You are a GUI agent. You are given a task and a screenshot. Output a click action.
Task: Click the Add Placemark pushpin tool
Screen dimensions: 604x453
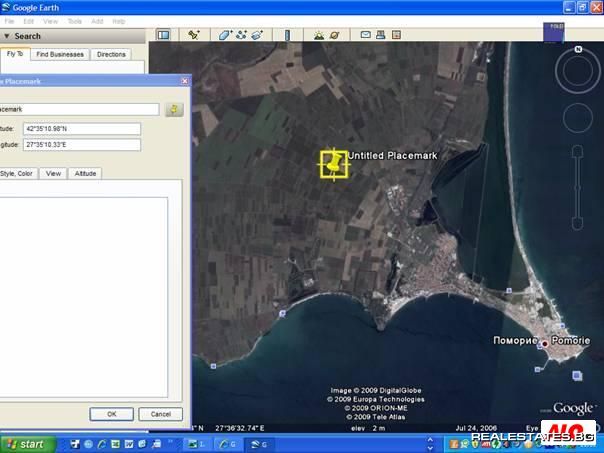pos(194,35)
